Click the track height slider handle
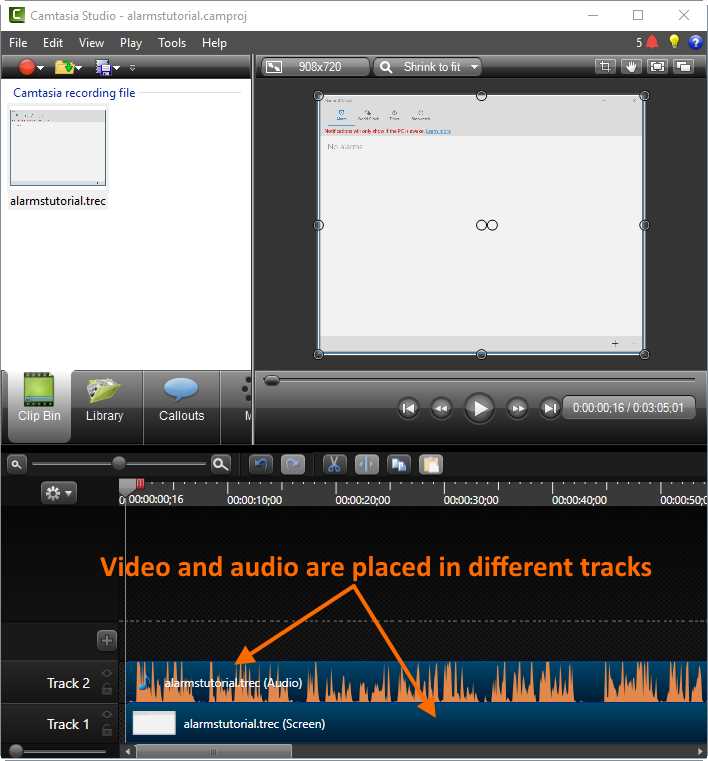708x761 pixels. click(16, 751)
